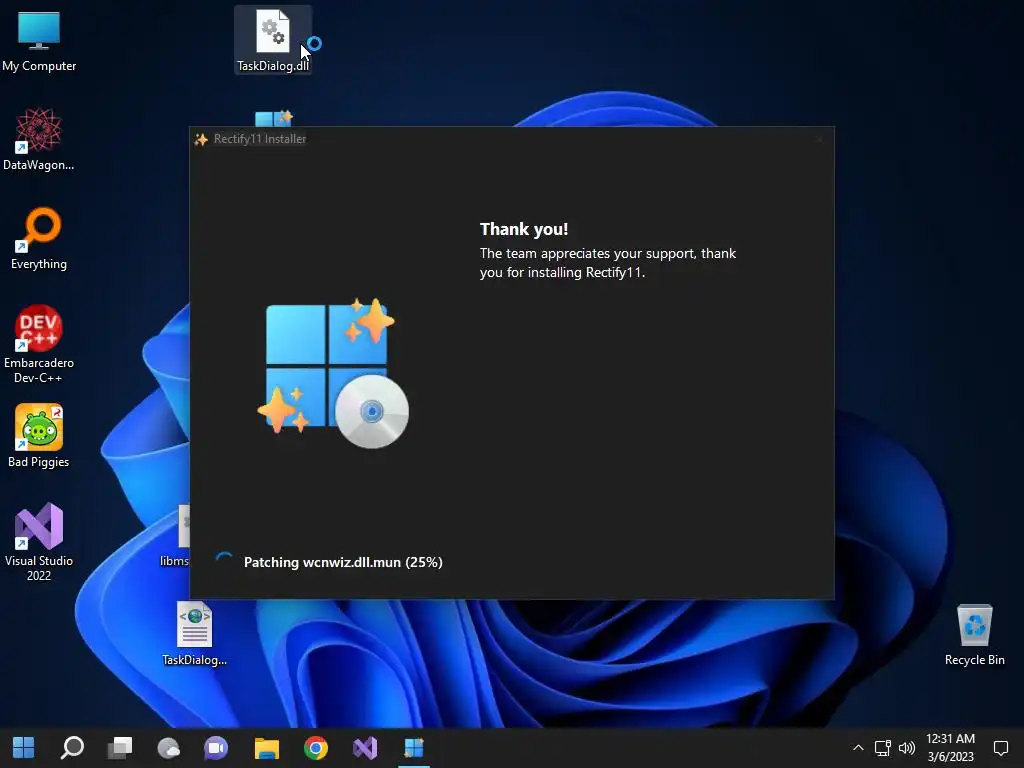Select the TaskDialog document icon below installer

click(x=195, y=633)
